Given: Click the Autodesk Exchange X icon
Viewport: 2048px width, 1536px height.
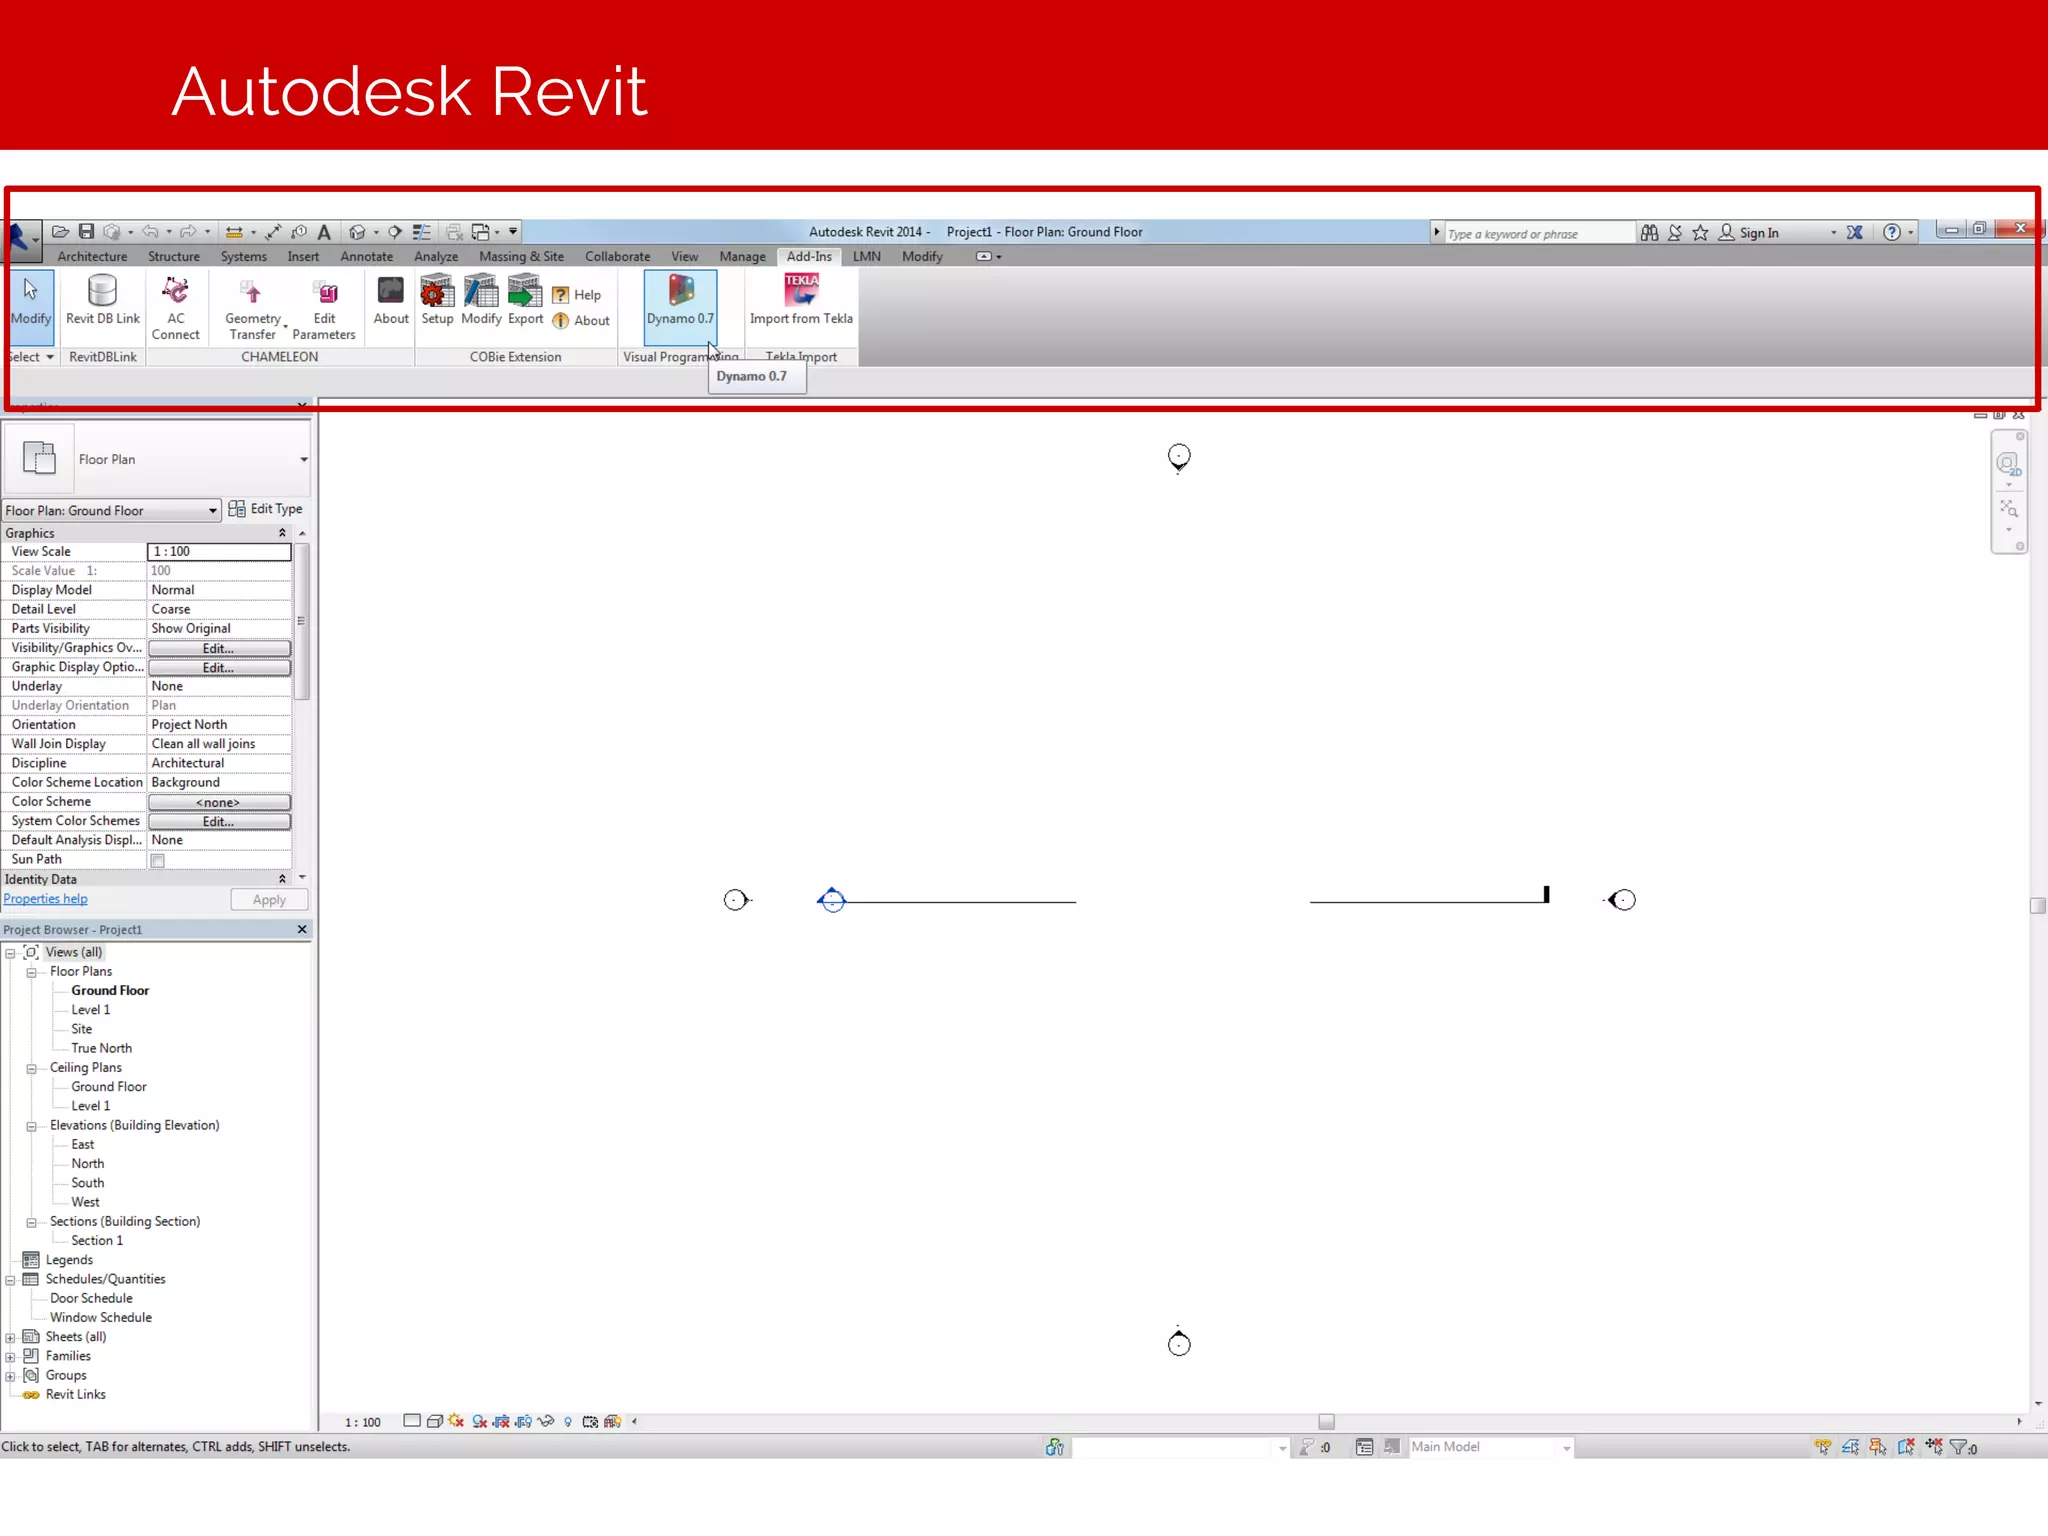Looking at the screenshot, I should [1854, 232].
